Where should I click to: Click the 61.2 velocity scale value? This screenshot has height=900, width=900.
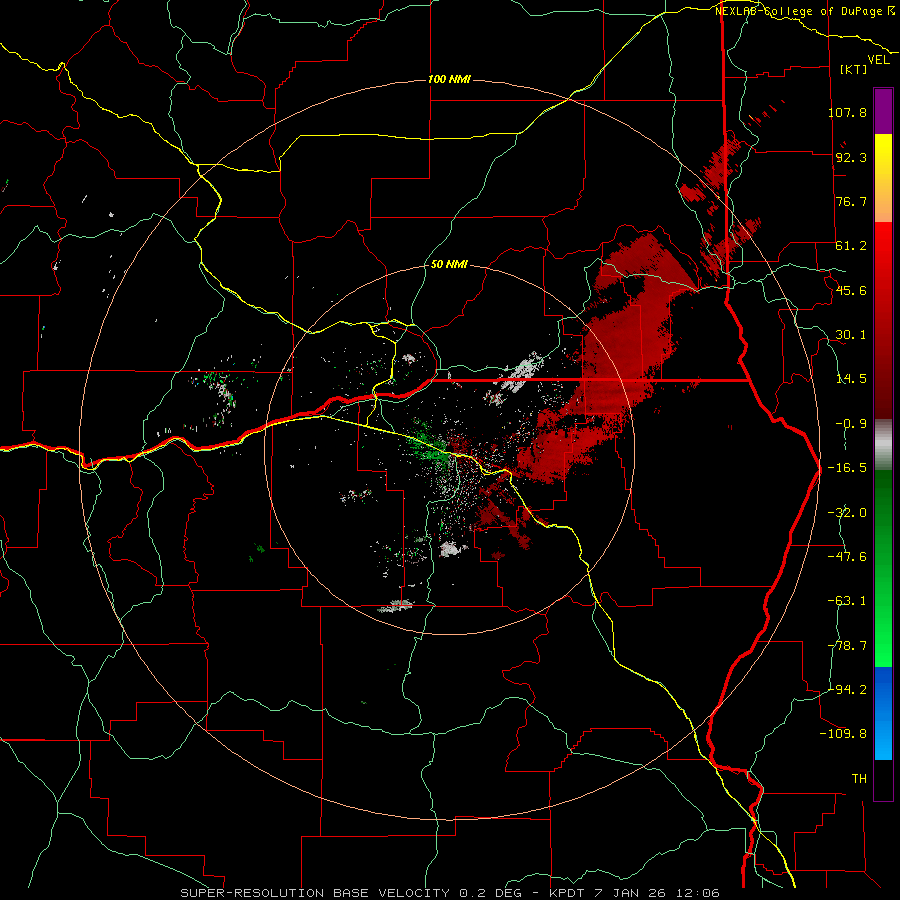point(851,246)
